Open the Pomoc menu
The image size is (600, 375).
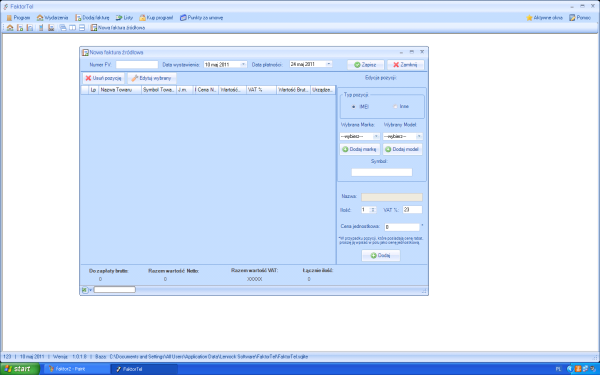point(580,18)
